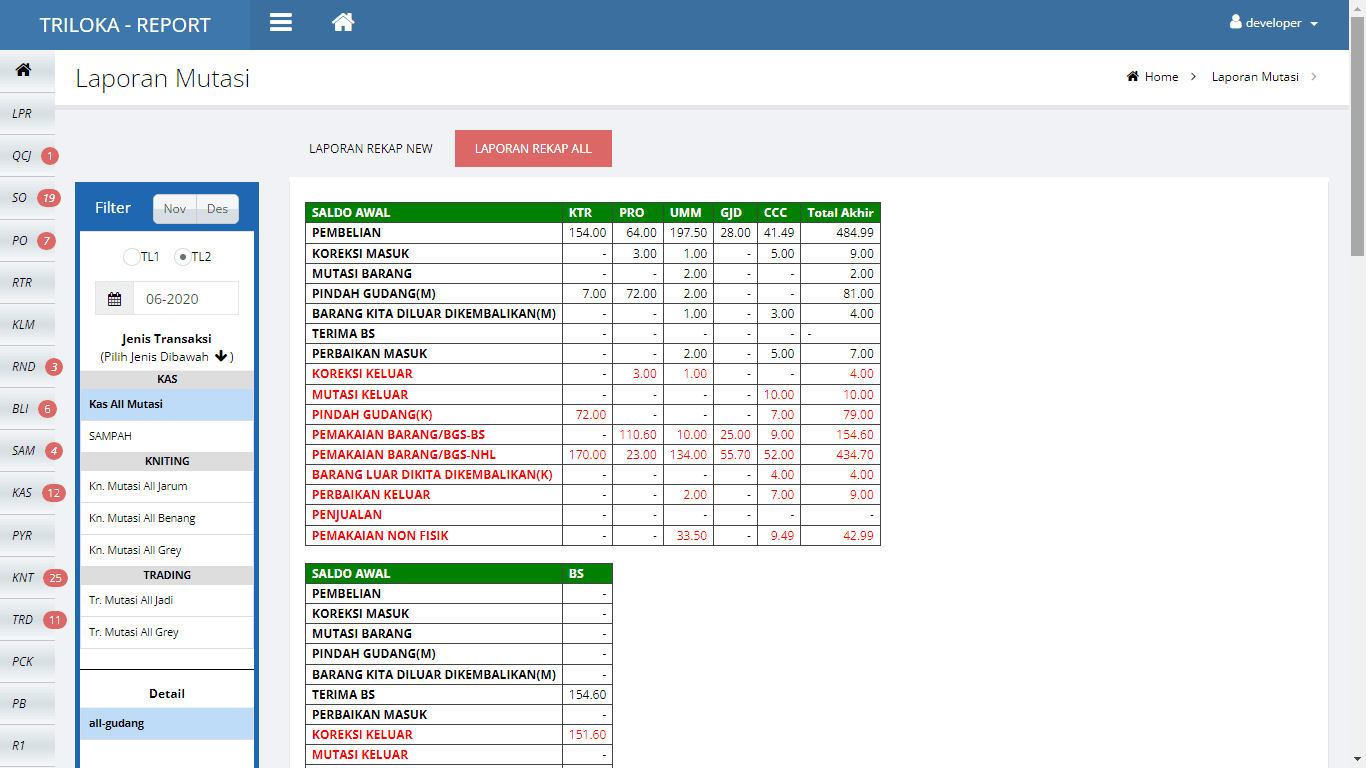Select SAMPAH transaction type
Screen dimensions: 1366x768
click(167, 436)
